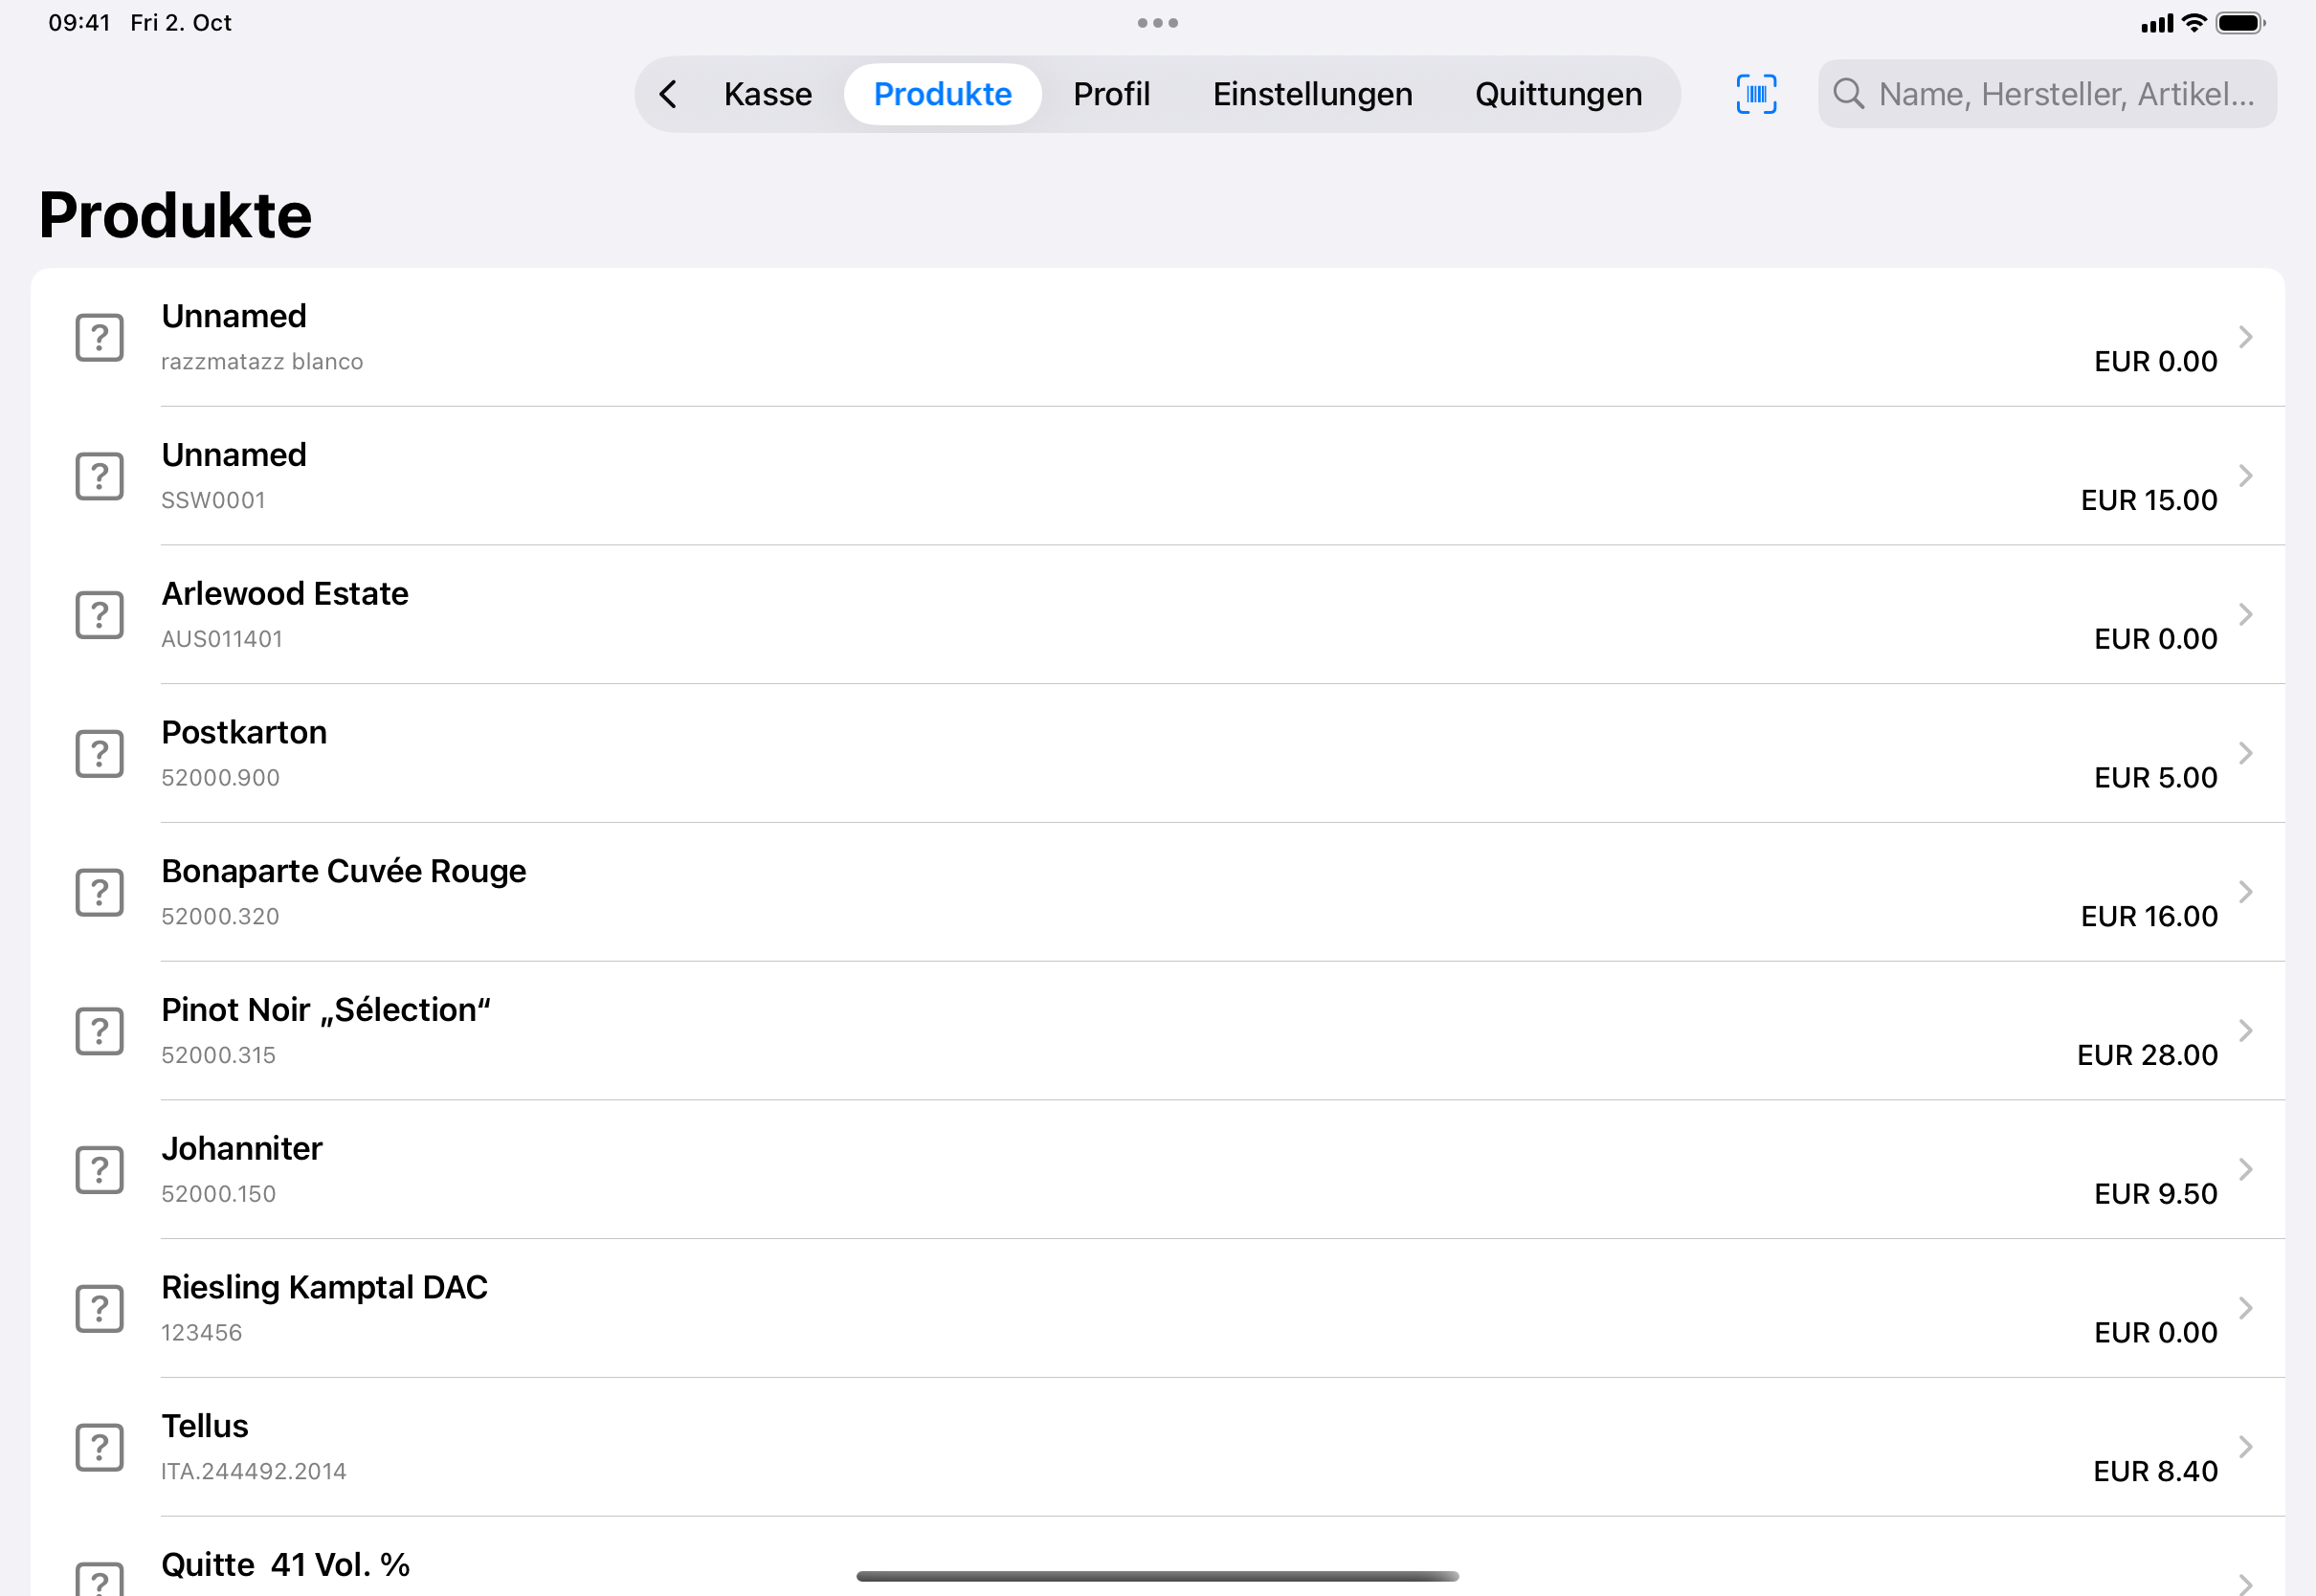Tap the placeholder image for Postkarton
The height and width of the screenshot is (1596, 2316).
point(99,753)
